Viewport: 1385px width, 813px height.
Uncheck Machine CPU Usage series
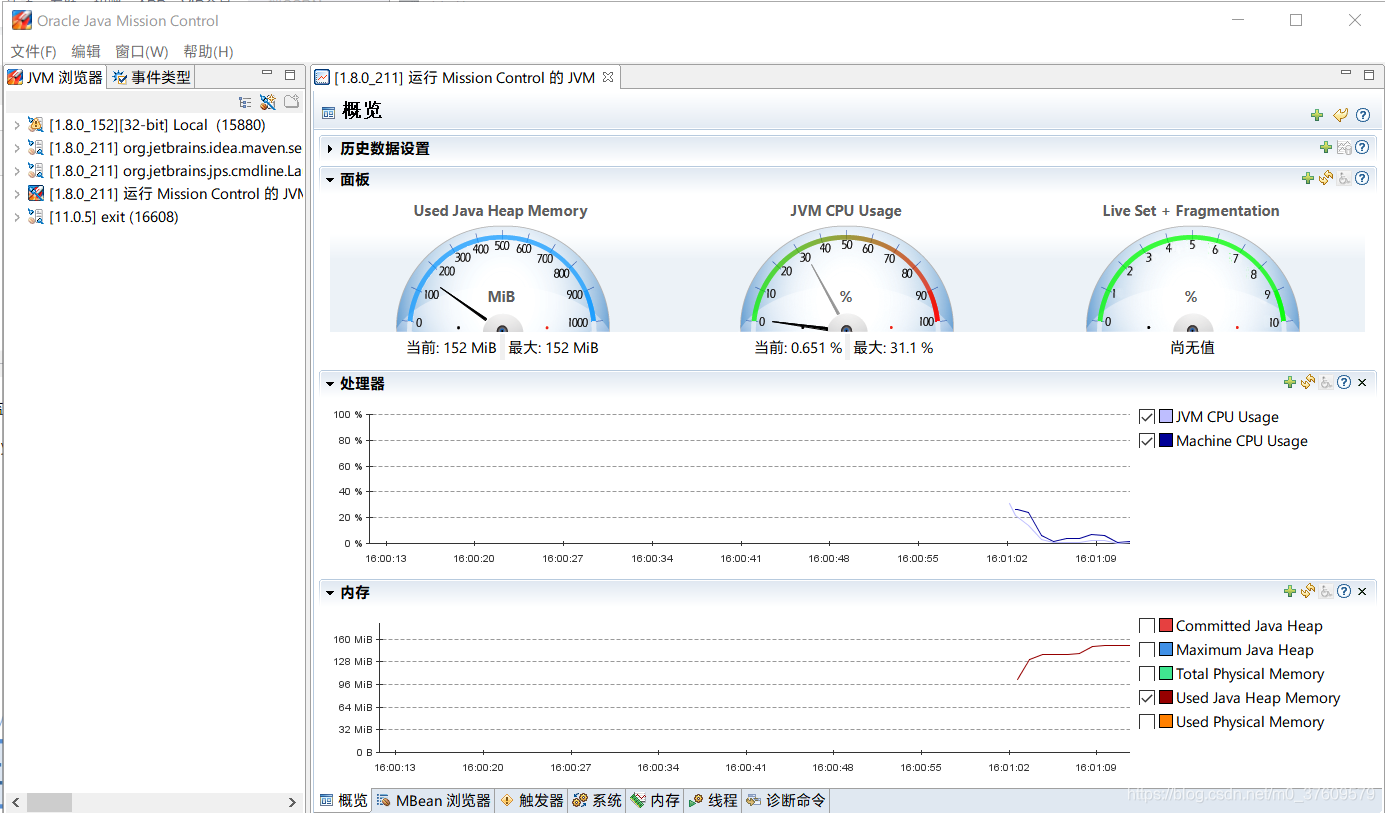point(1147,441)
